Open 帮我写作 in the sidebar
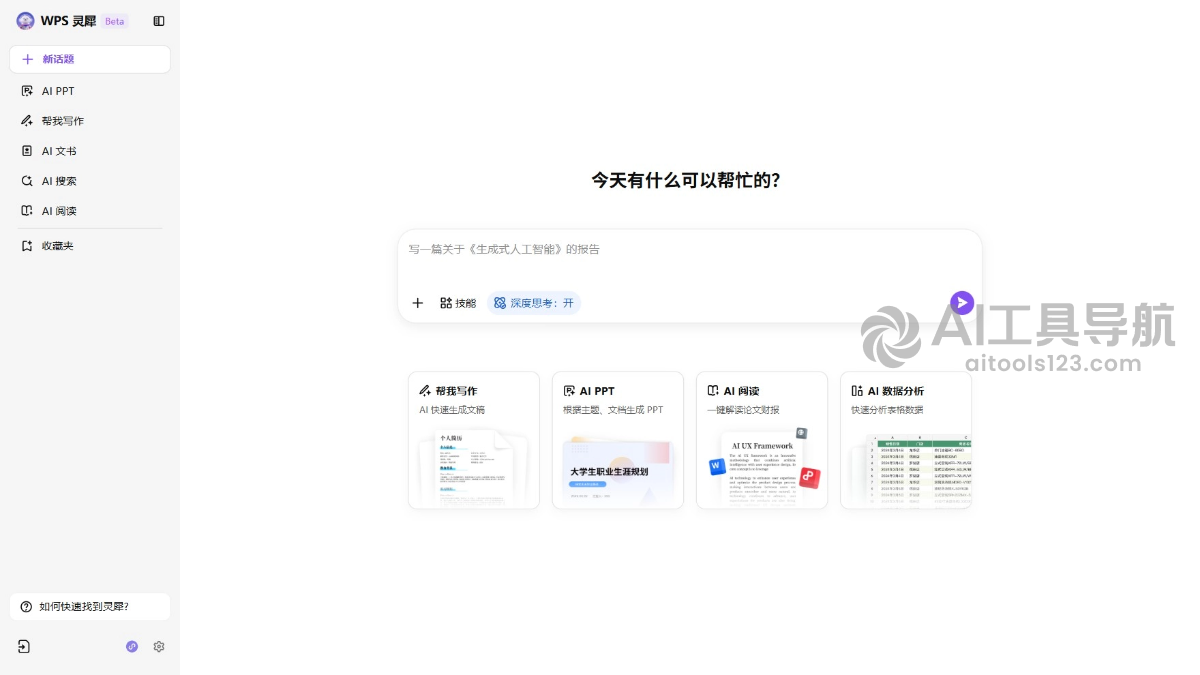The image size is (1200, 675). click(x=90, y=121)
